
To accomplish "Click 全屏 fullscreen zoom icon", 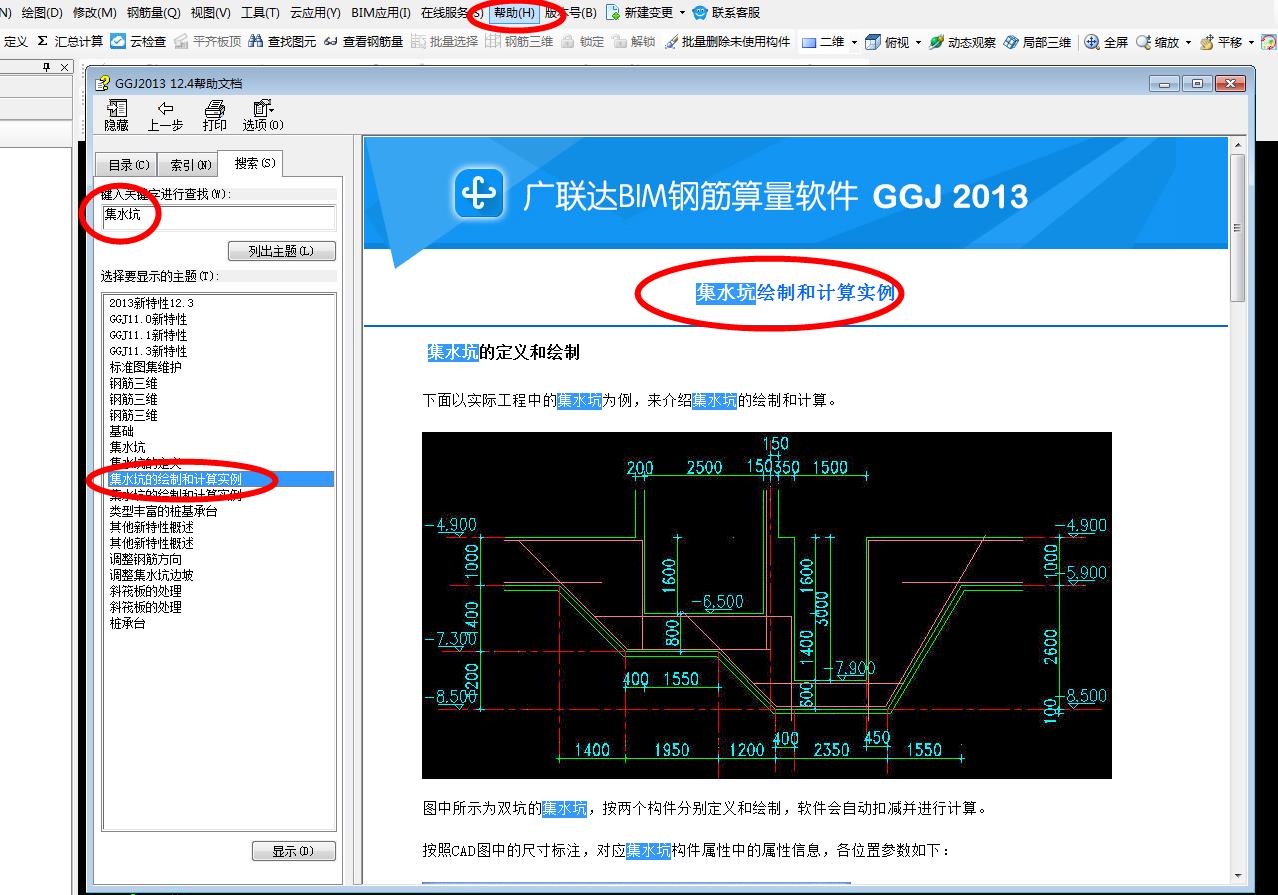I will pyautogui.click(x=1106, y=42).
